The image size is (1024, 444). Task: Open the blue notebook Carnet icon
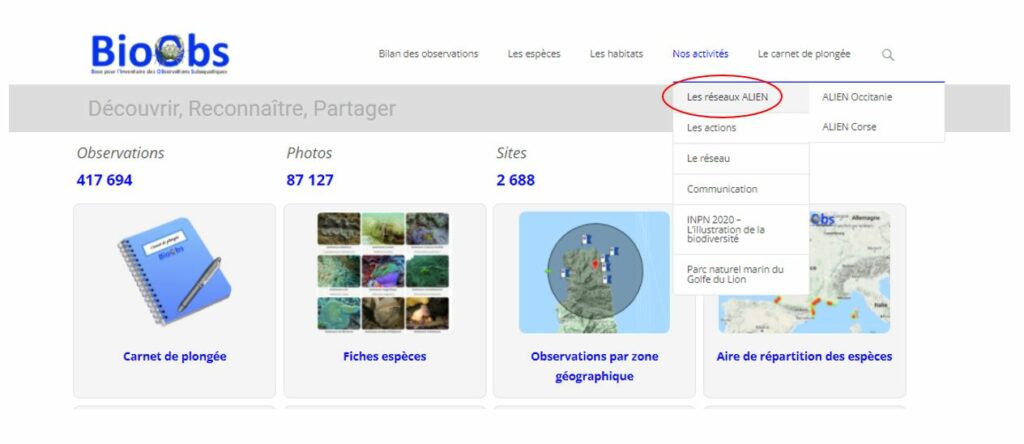[174, 272]
